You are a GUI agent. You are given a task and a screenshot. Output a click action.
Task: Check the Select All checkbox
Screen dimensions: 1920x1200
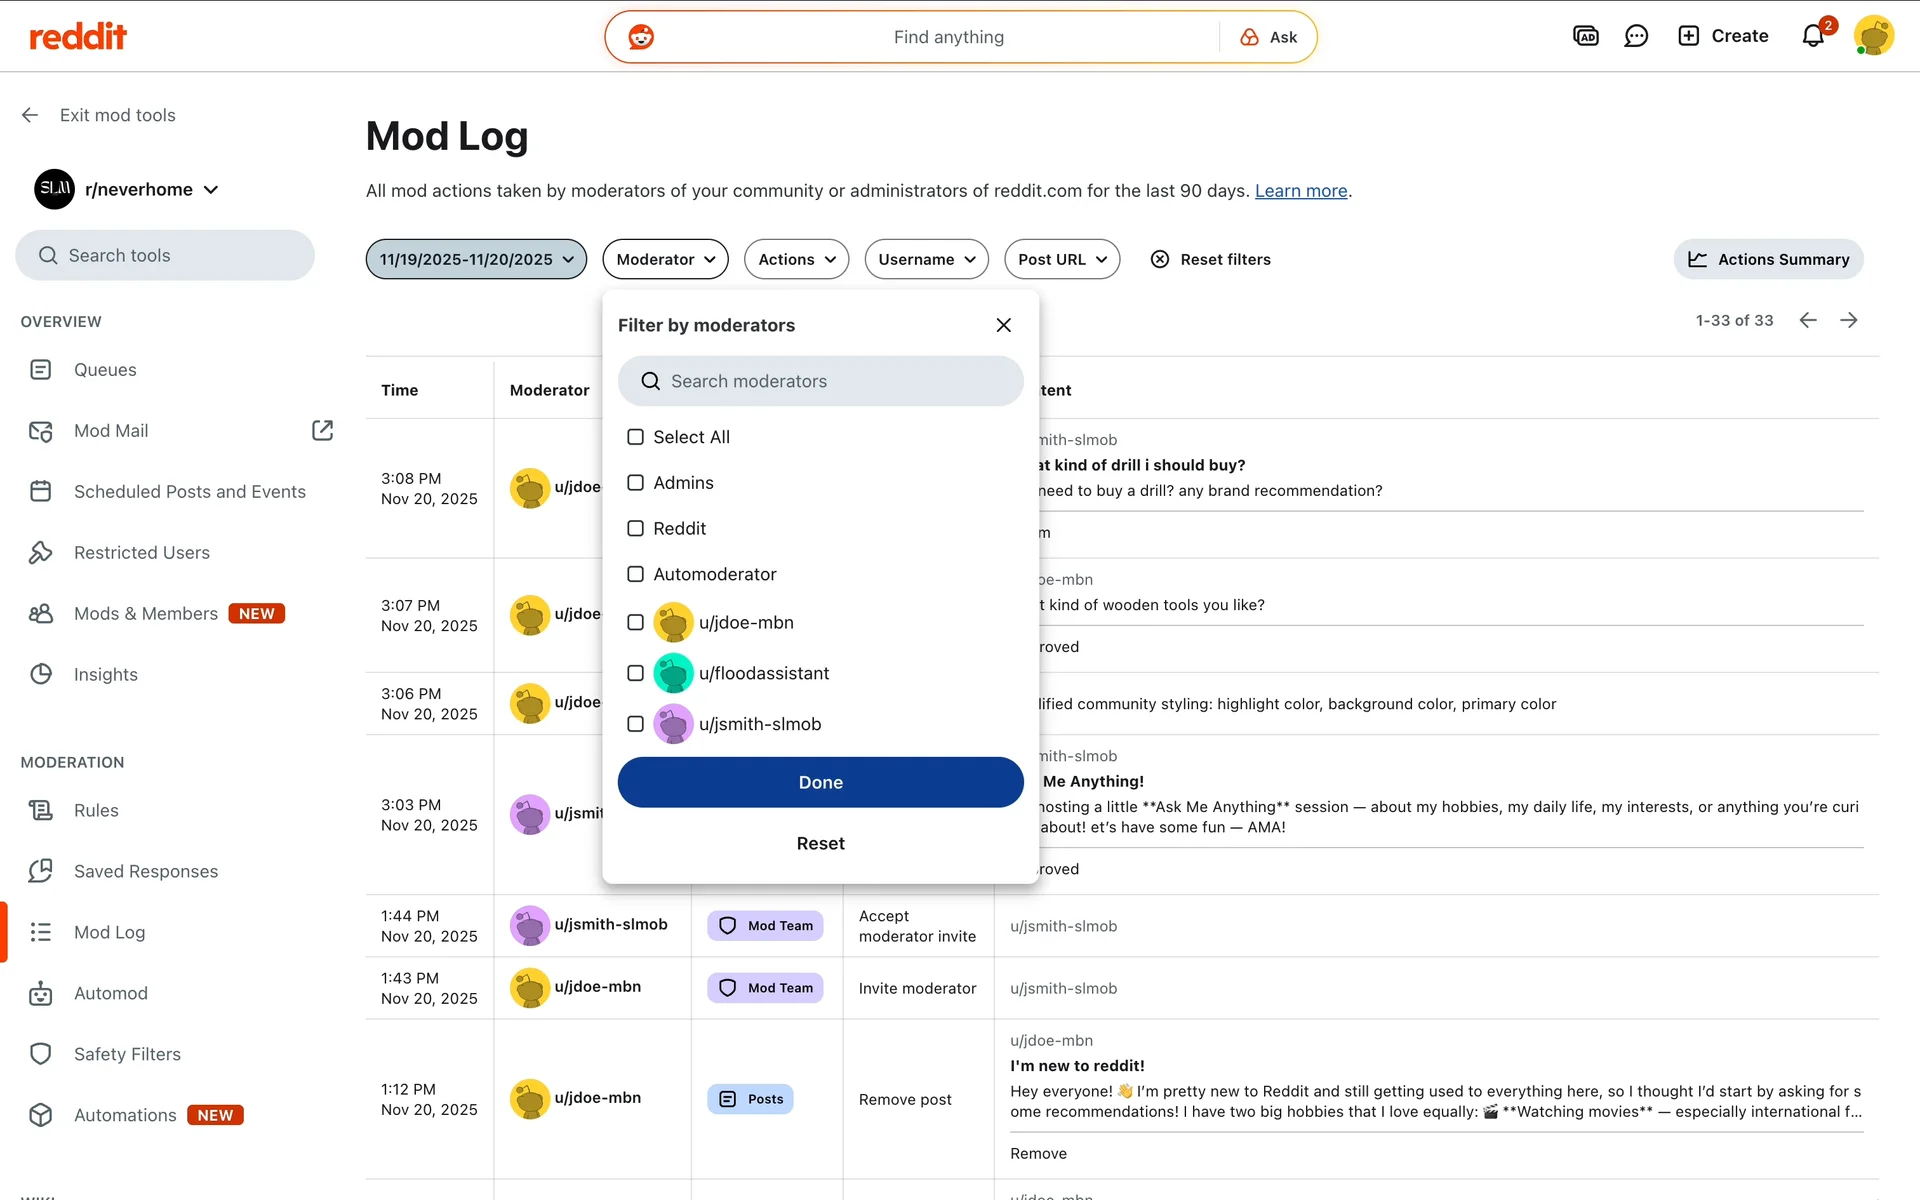(x=635, y=437)
